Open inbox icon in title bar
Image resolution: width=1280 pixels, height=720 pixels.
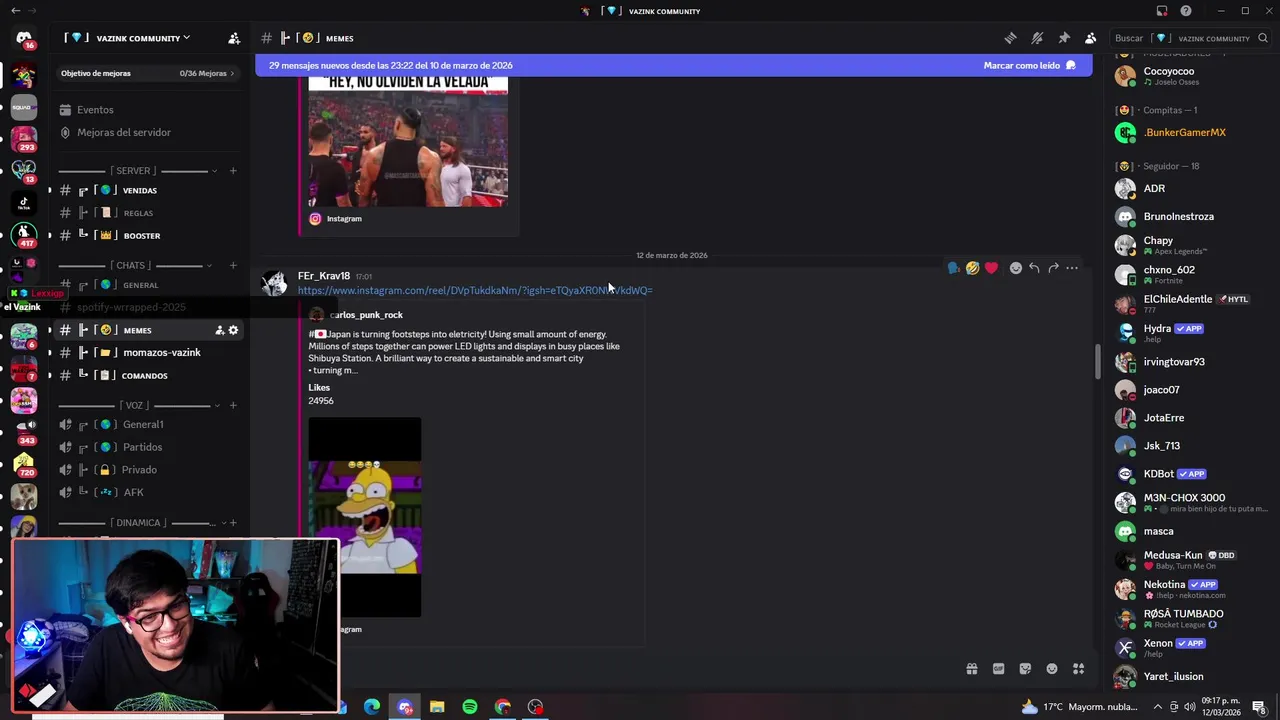pos(1162,11)
